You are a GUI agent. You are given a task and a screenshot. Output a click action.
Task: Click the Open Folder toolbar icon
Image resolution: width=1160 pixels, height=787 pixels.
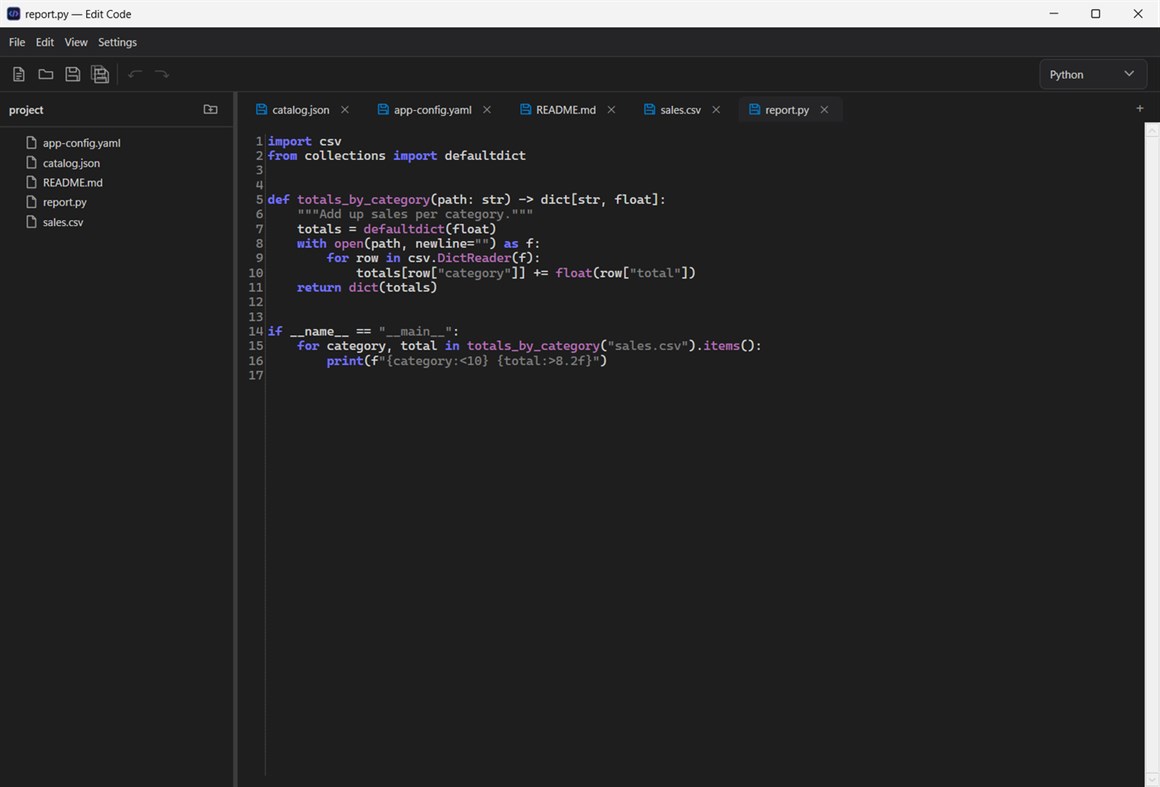click(x=46, y=74)
